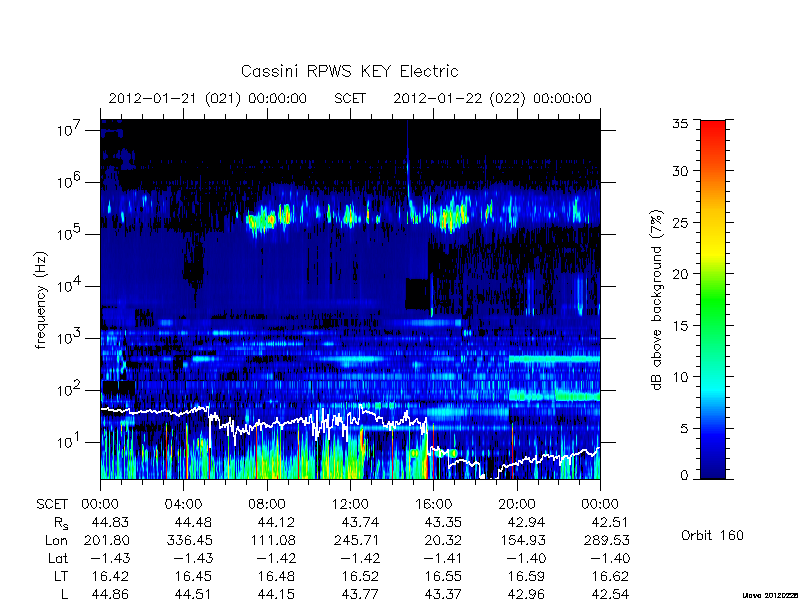Click the 'Rs' row label
The height and width of the screenshot is (600, 800).
[x=61, y=523]
